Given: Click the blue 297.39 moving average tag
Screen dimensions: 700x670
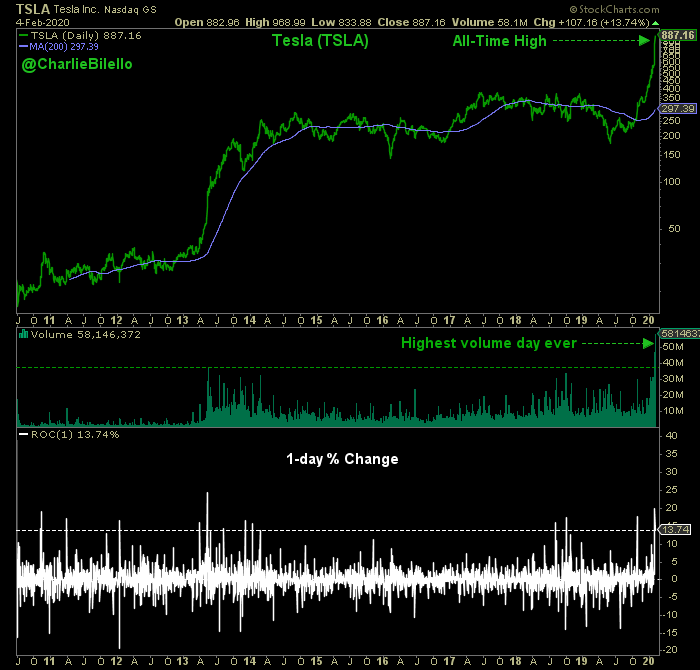Looking at the screenshot, I should click(x=678, y=108).
